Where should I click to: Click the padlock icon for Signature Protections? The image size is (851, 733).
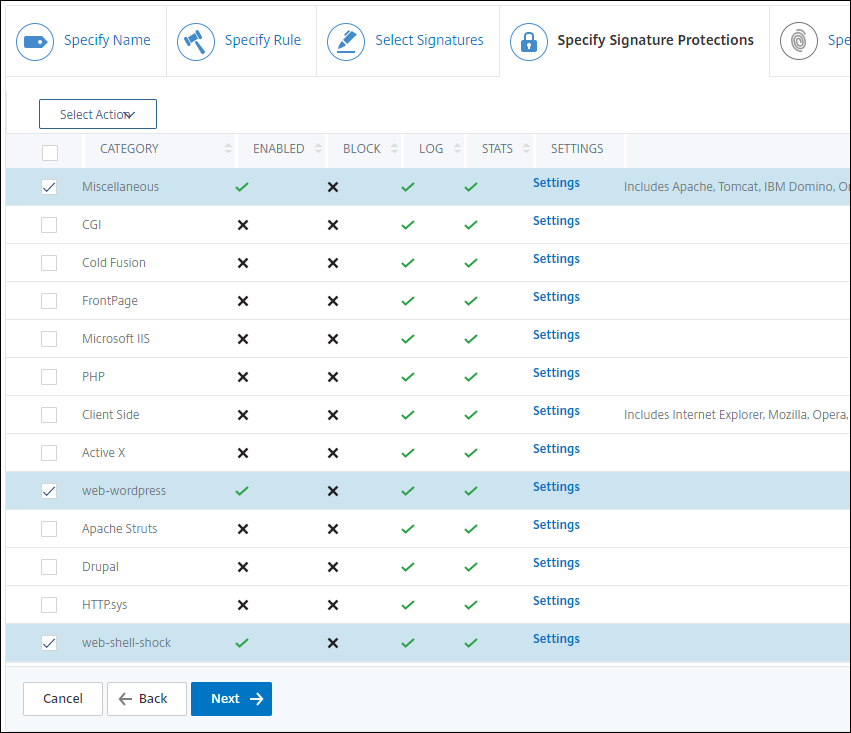(x=529, y=41)
